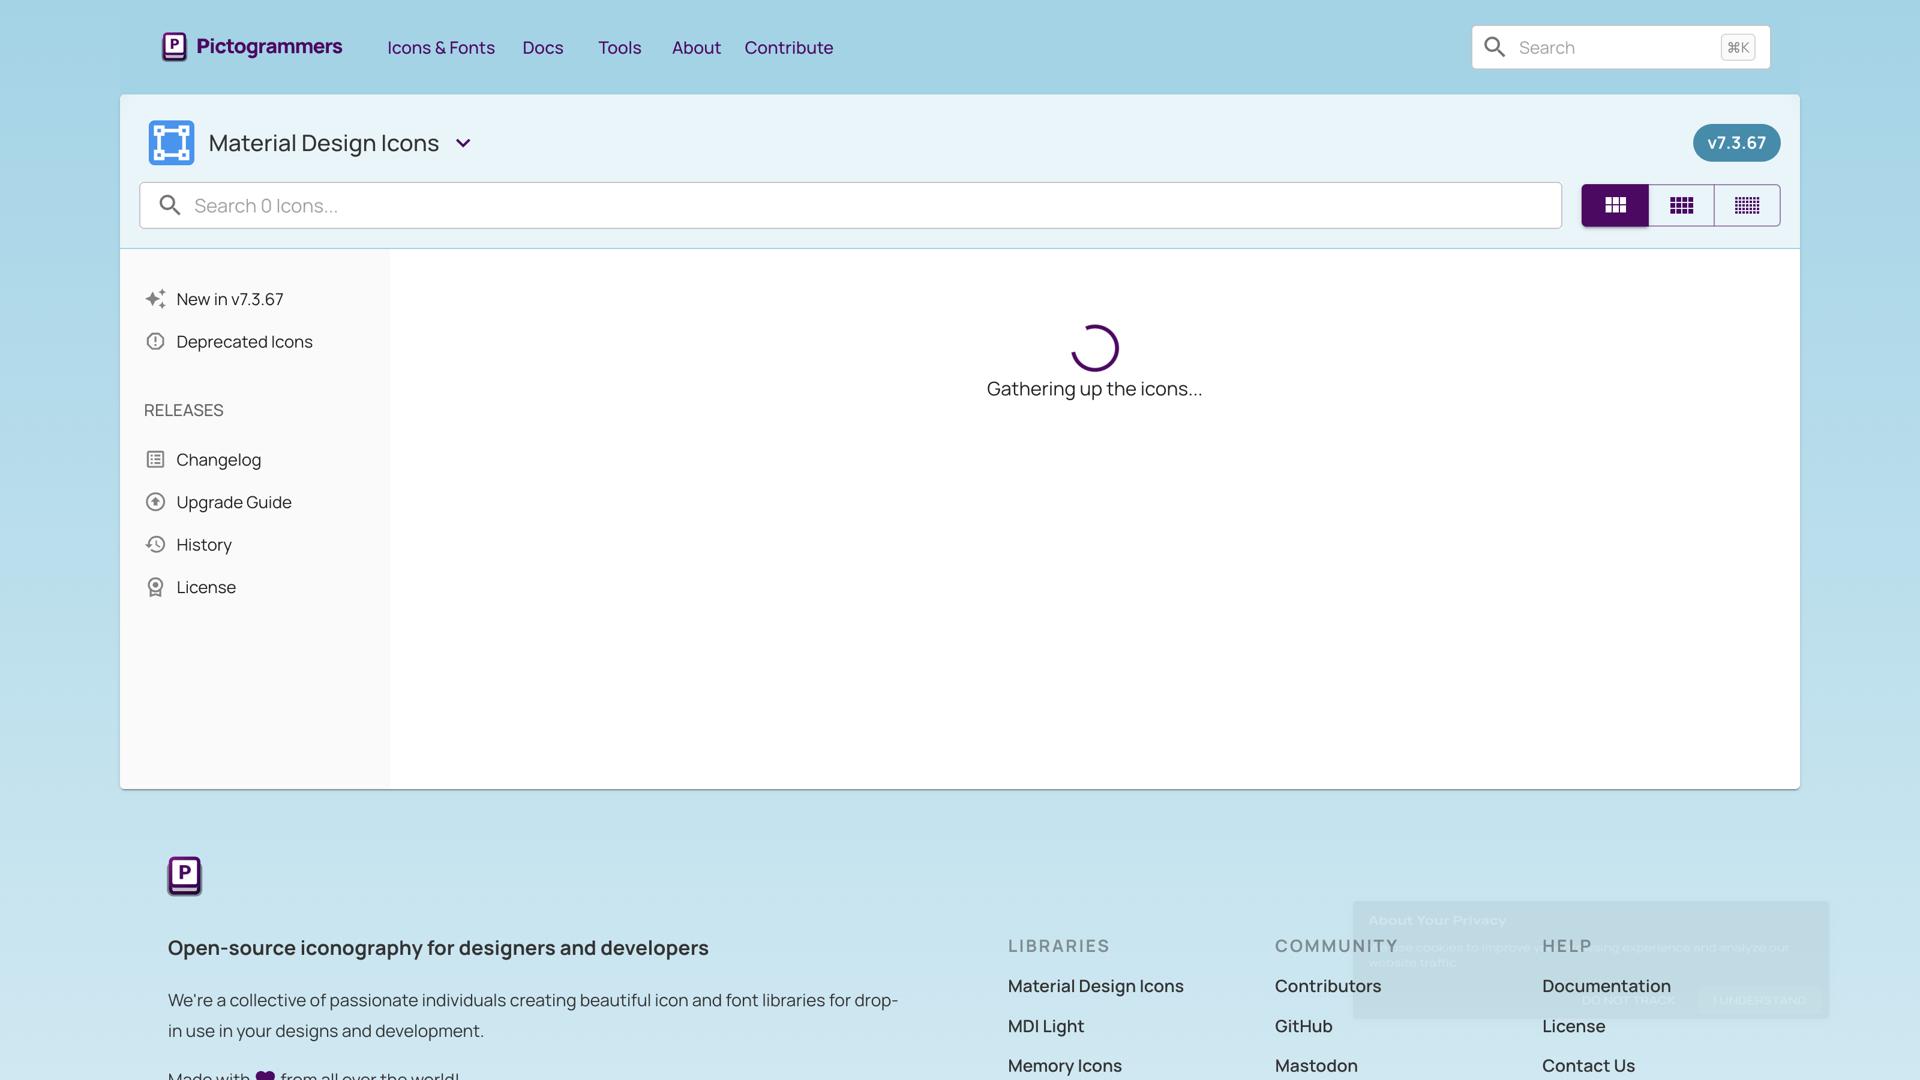This screenshot has height=1080, width=1920.
Task: Click the alert icon beside Deprecated Icons
Action: point(155,341)
